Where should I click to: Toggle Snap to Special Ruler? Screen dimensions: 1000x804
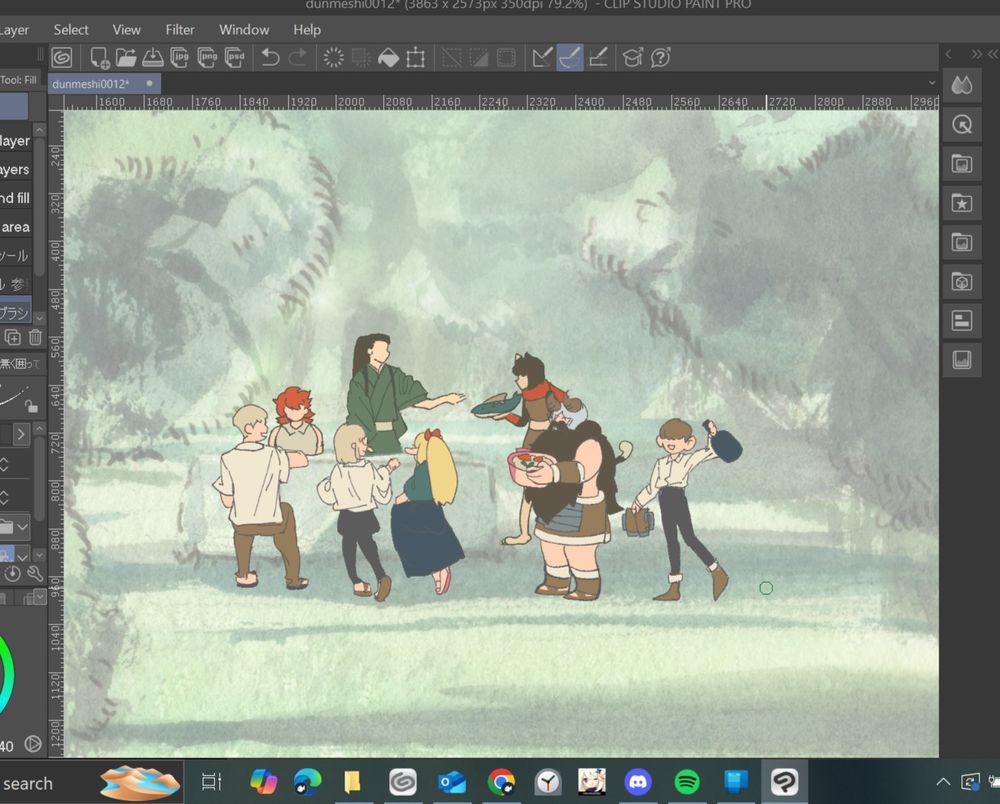tap(570, 58)
